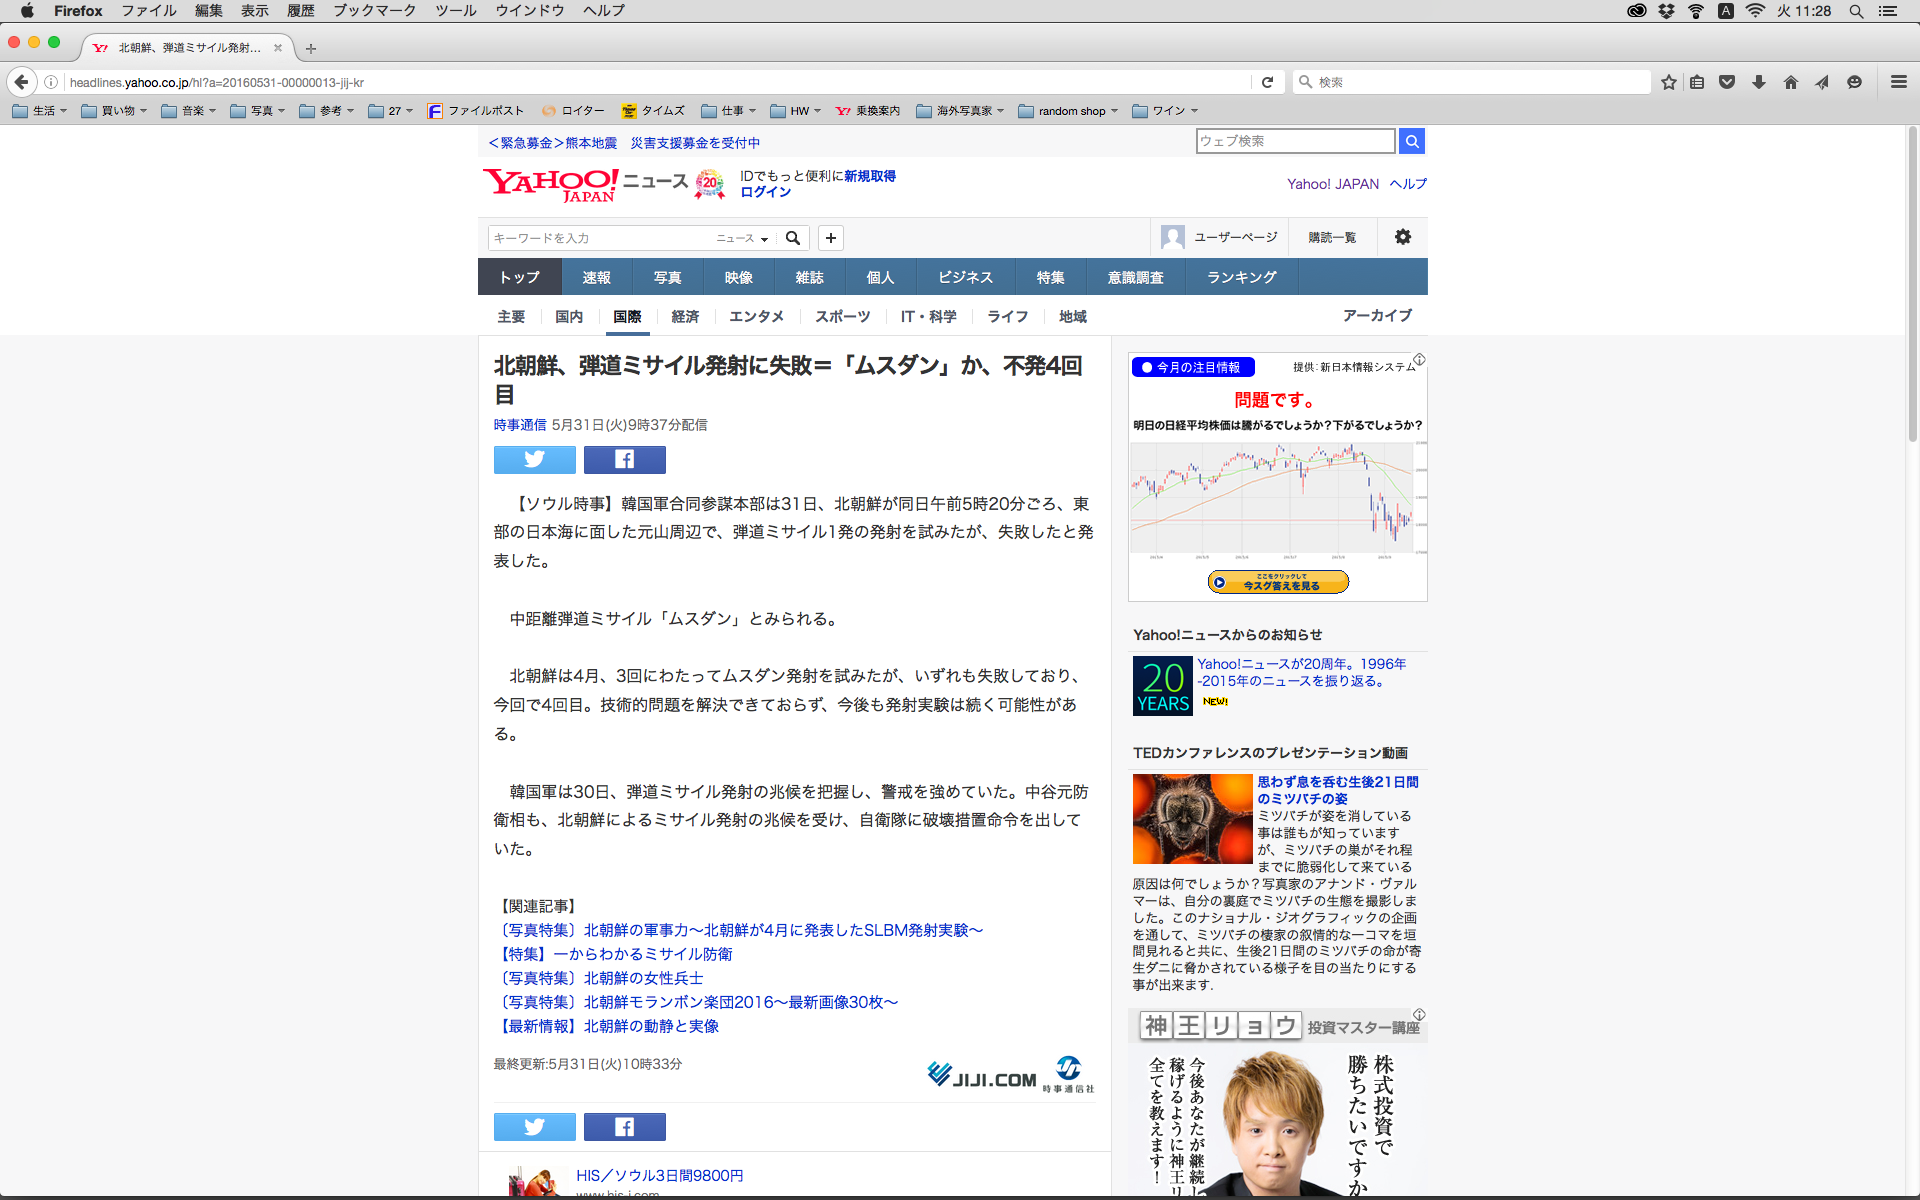Go to Firefox home page icon
Image resolution: width=1920 pixels, height=1200 pixels.
tap(1790, 82)
